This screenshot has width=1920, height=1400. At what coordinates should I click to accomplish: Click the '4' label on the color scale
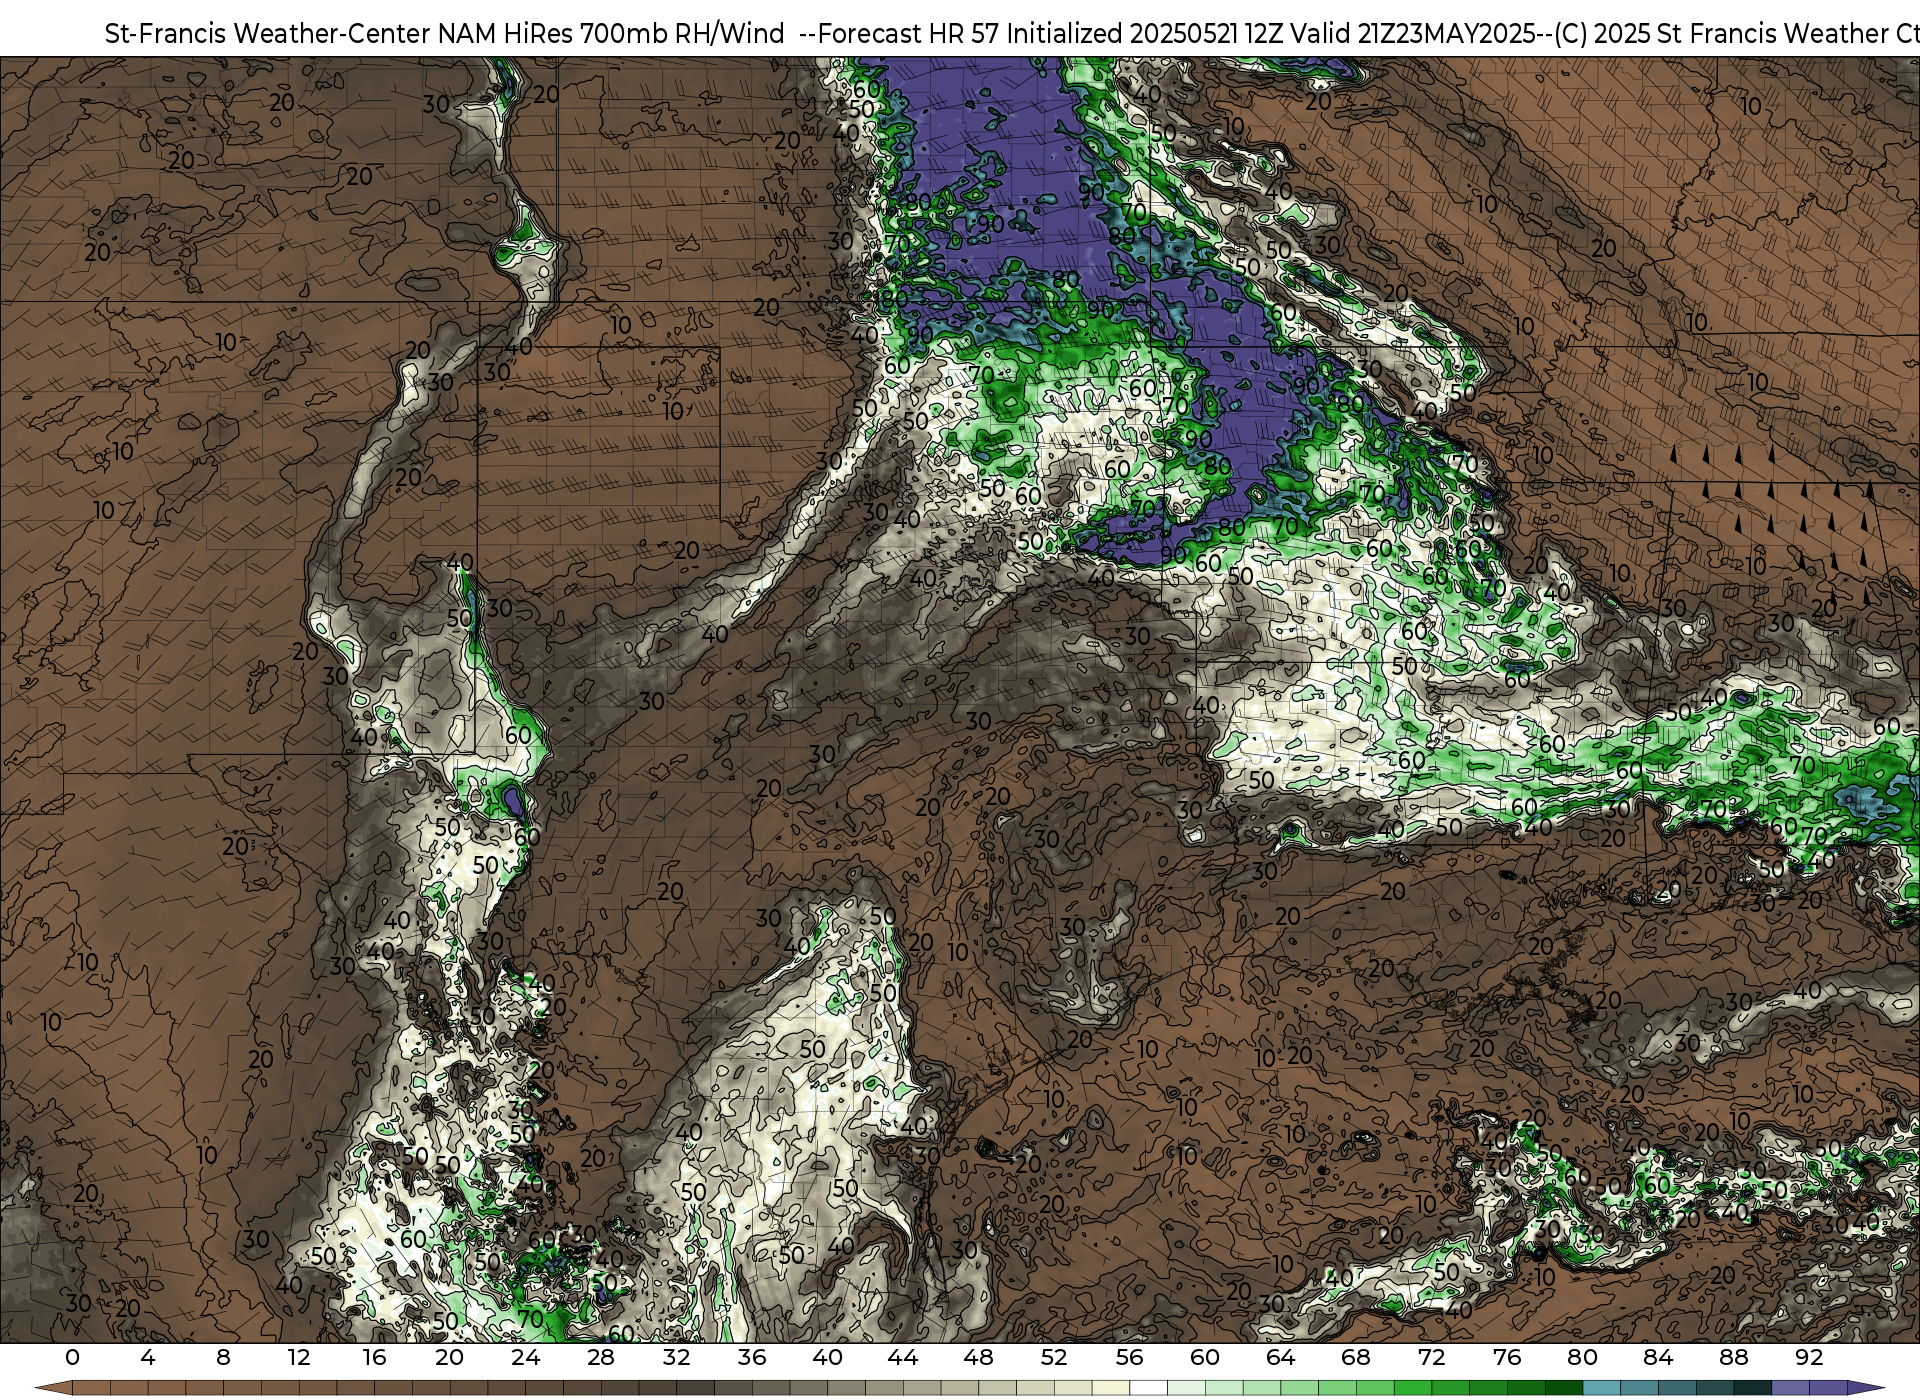tap(148, 1358)
